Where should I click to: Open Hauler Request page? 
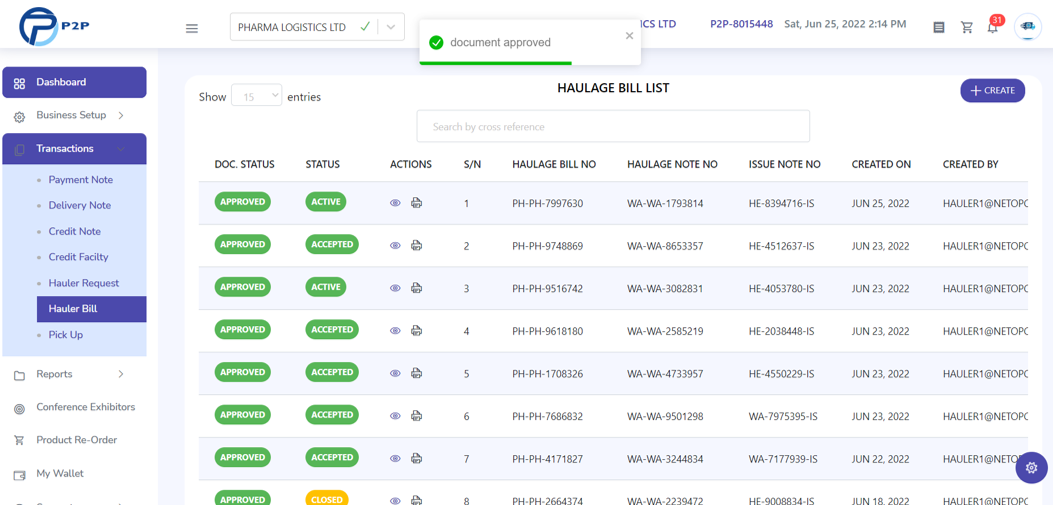[x=84, y=283]
